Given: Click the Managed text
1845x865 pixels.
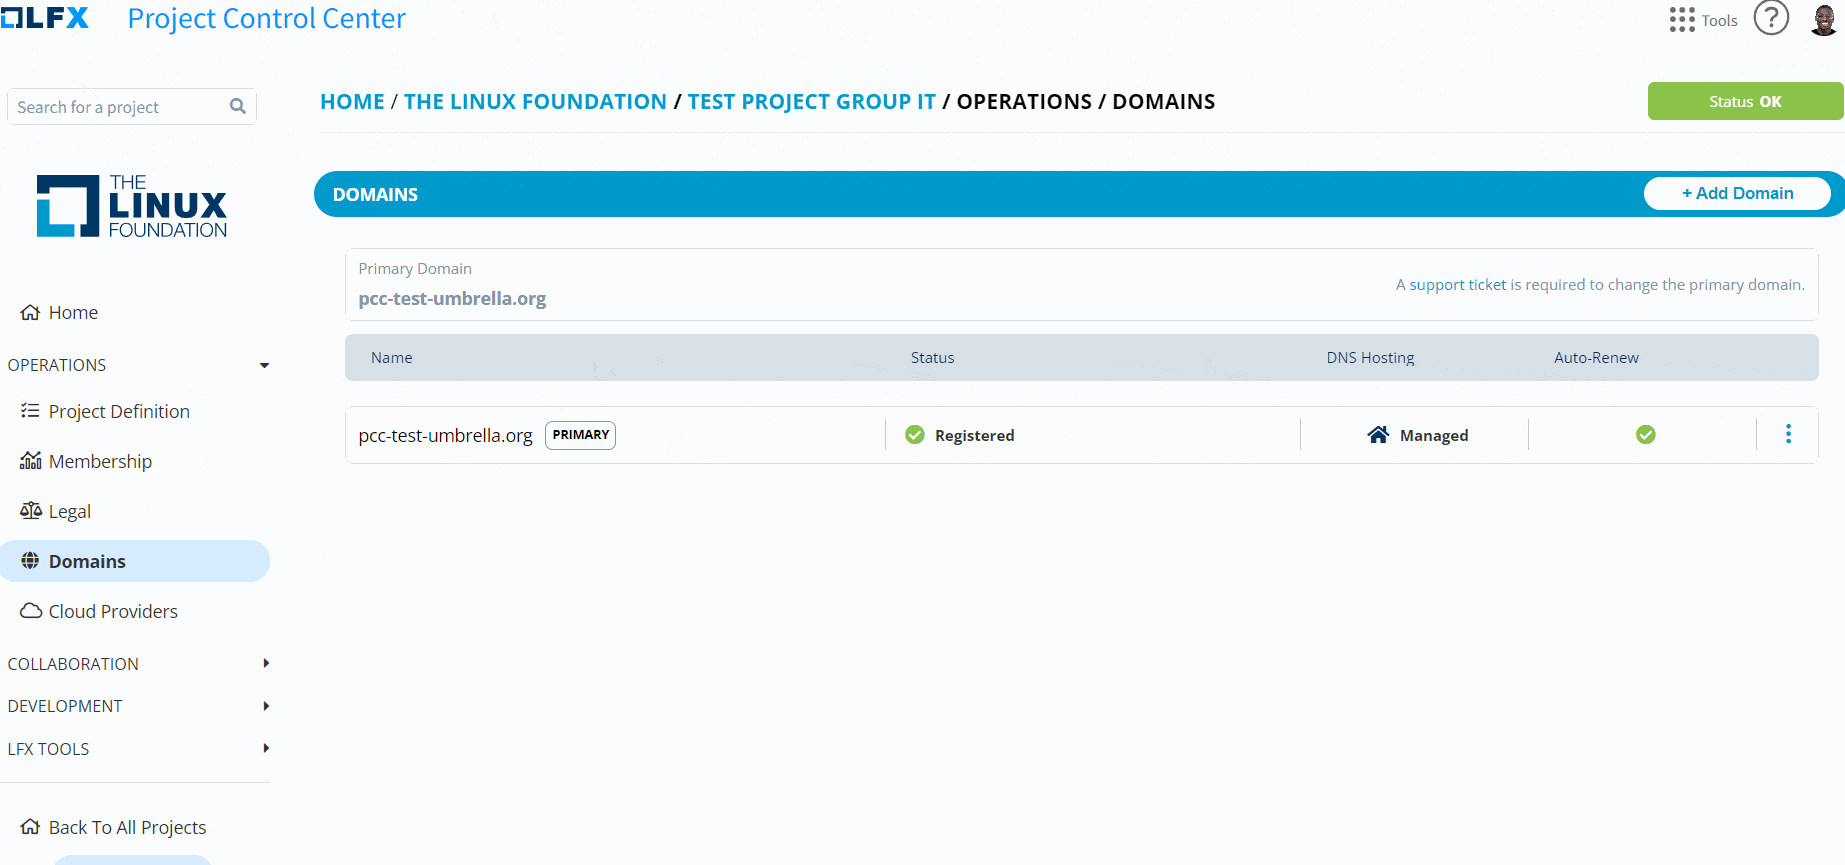Looking at the screenshot, I should coord(1434,435).
